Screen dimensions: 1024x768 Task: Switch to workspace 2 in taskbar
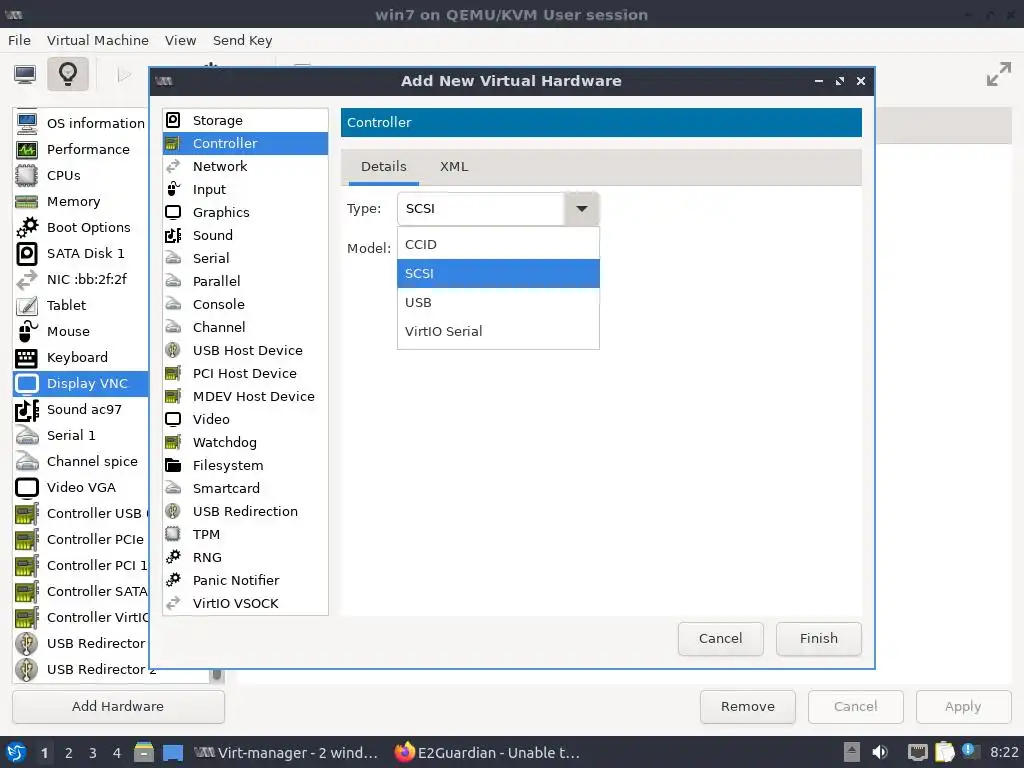tap(69, 753)
